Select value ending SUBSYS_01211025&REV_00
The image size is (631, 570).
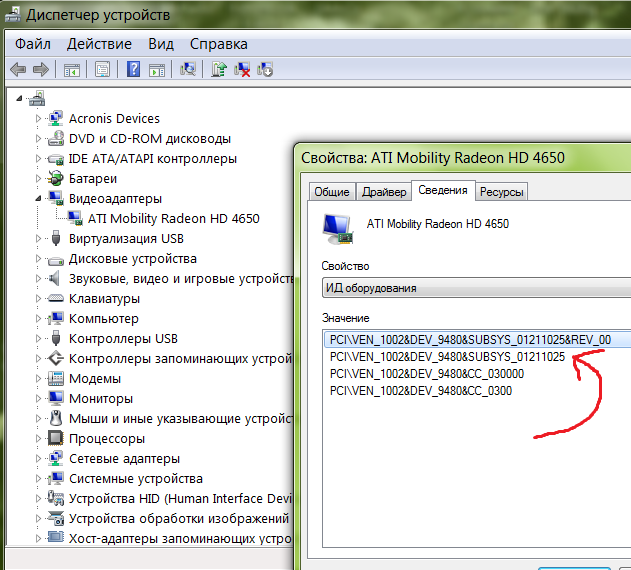click(x=477, y=339)
